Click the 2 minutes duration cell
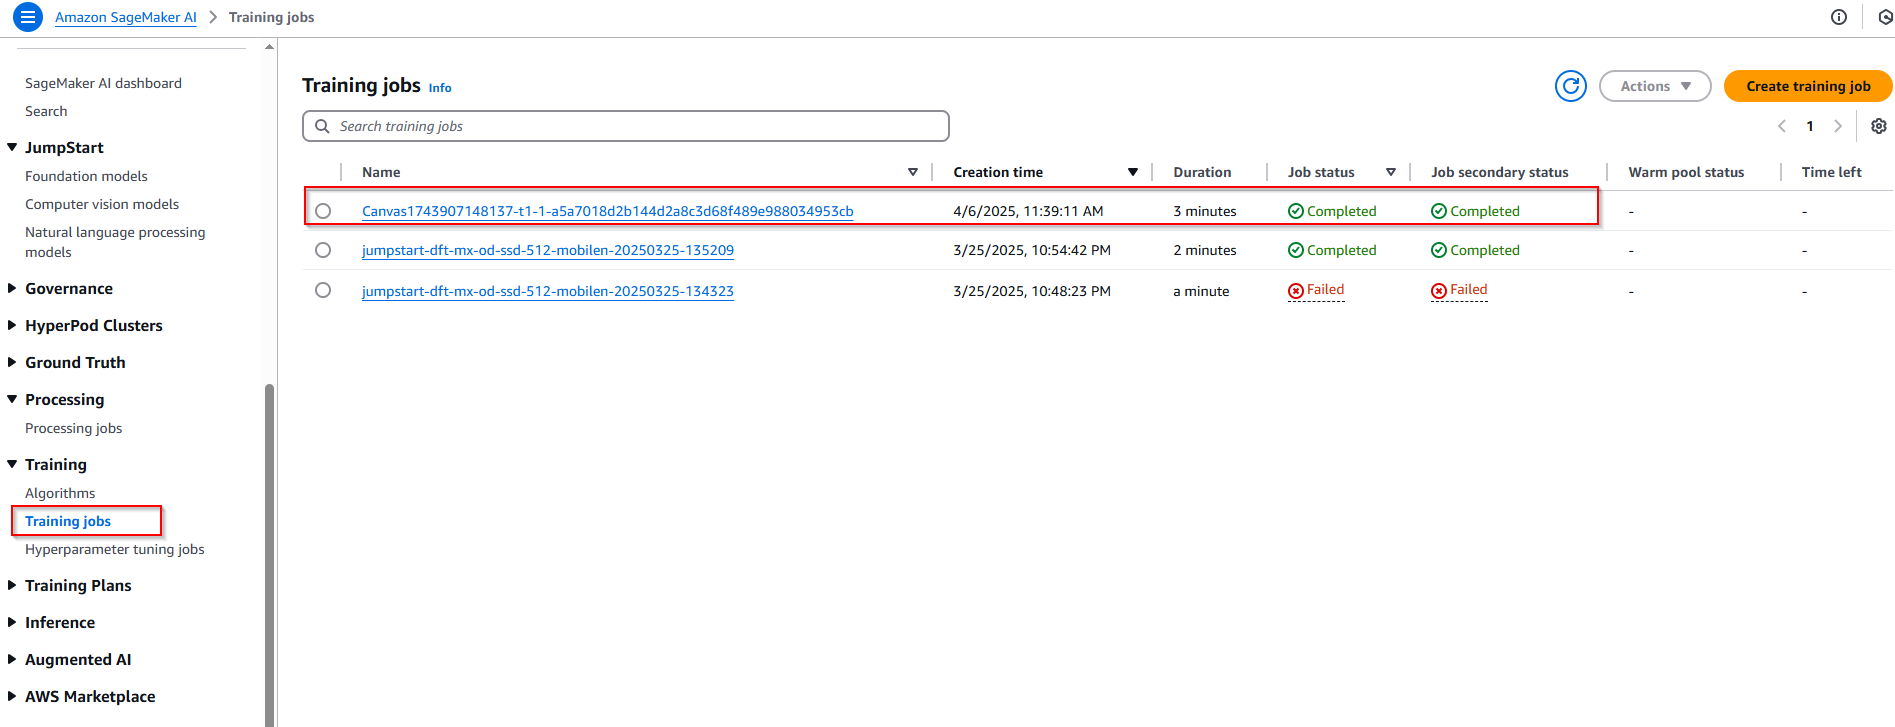The image size is (1895, 727). coord(1205,250)
